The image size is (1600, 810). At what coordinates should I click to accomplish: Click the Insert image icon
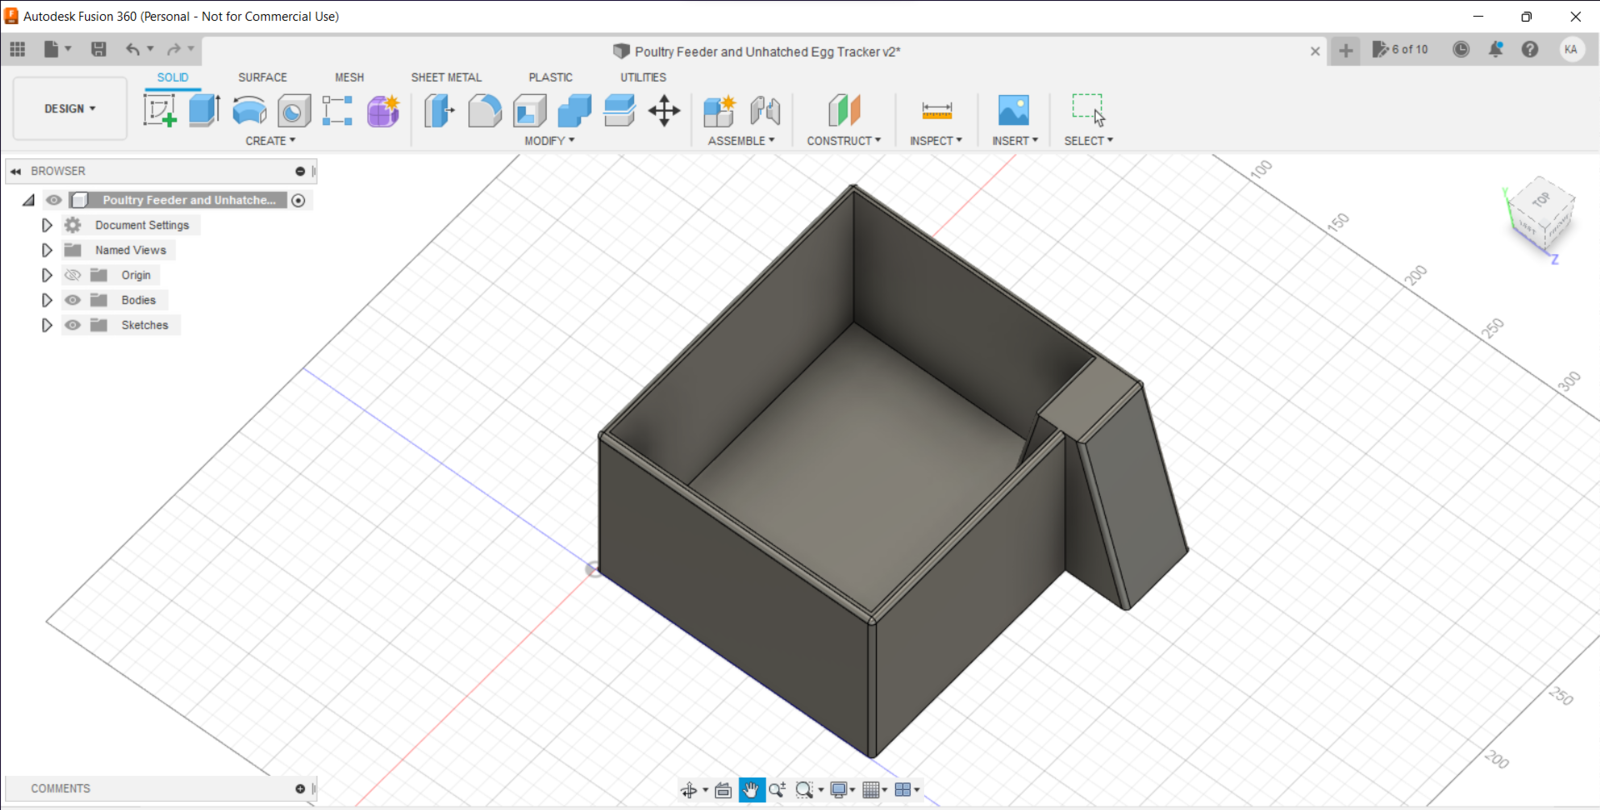click(1013, 110)
